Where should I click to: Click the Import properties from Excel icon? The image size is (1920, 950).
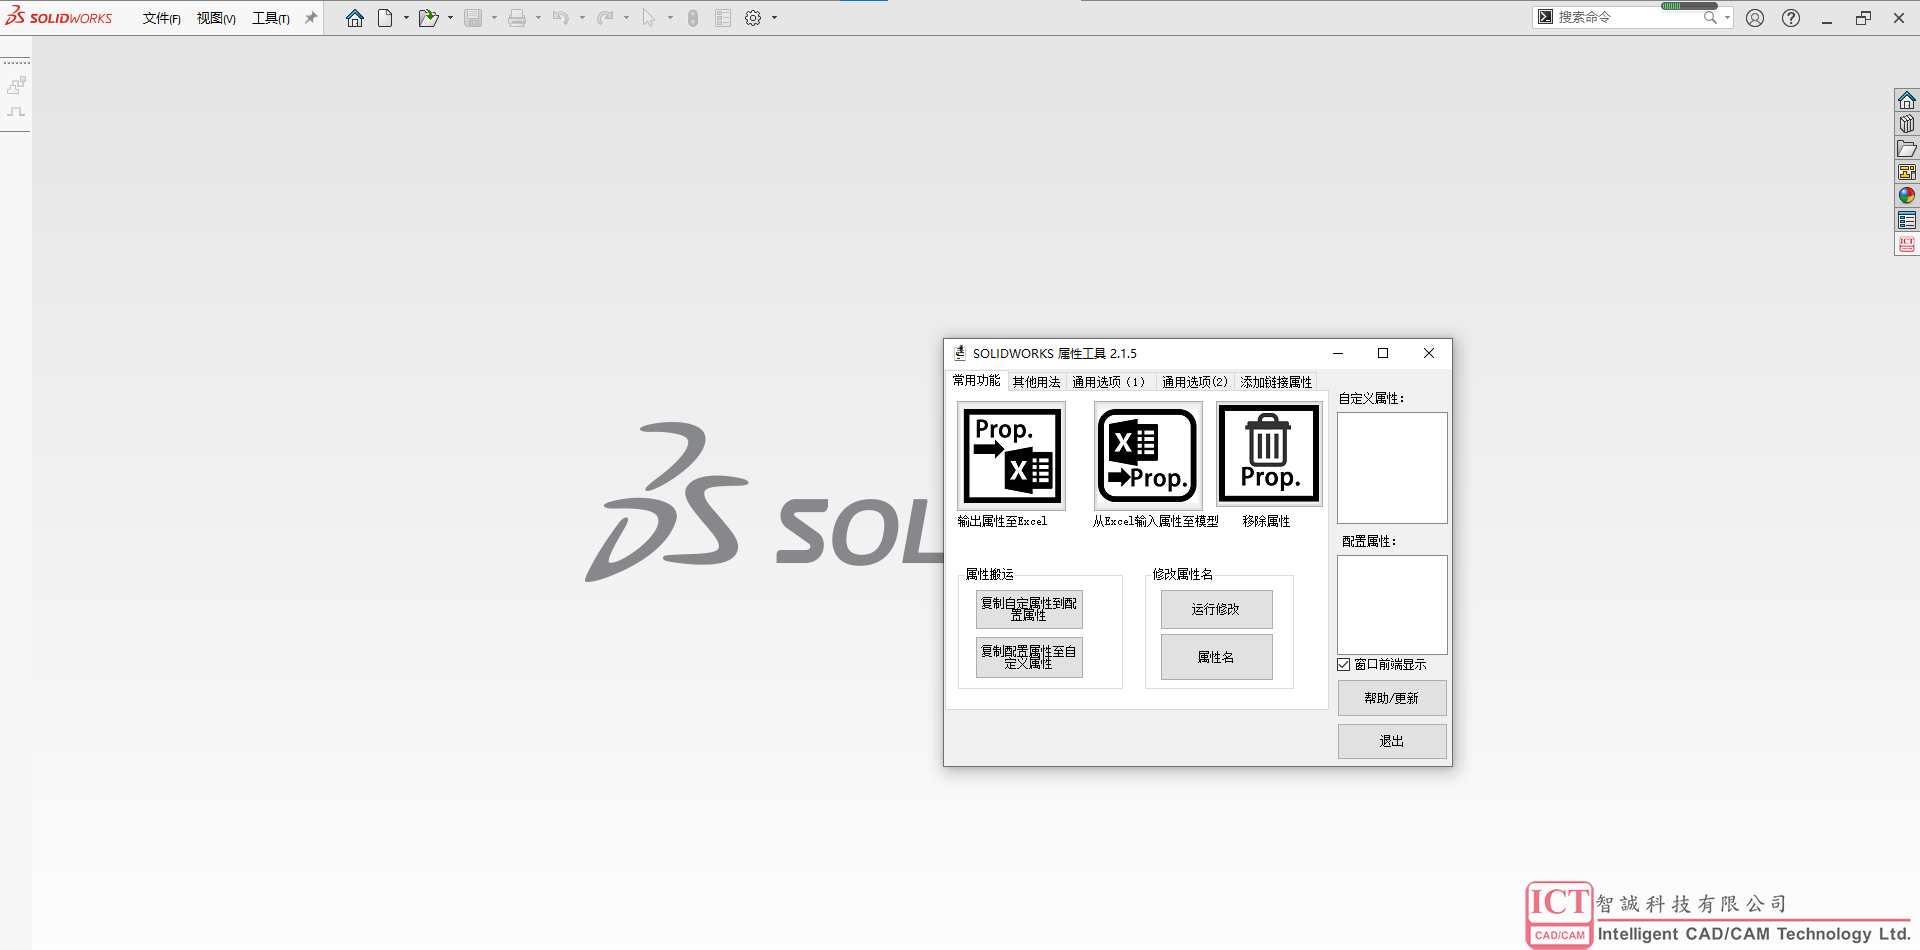(1148, 456)
